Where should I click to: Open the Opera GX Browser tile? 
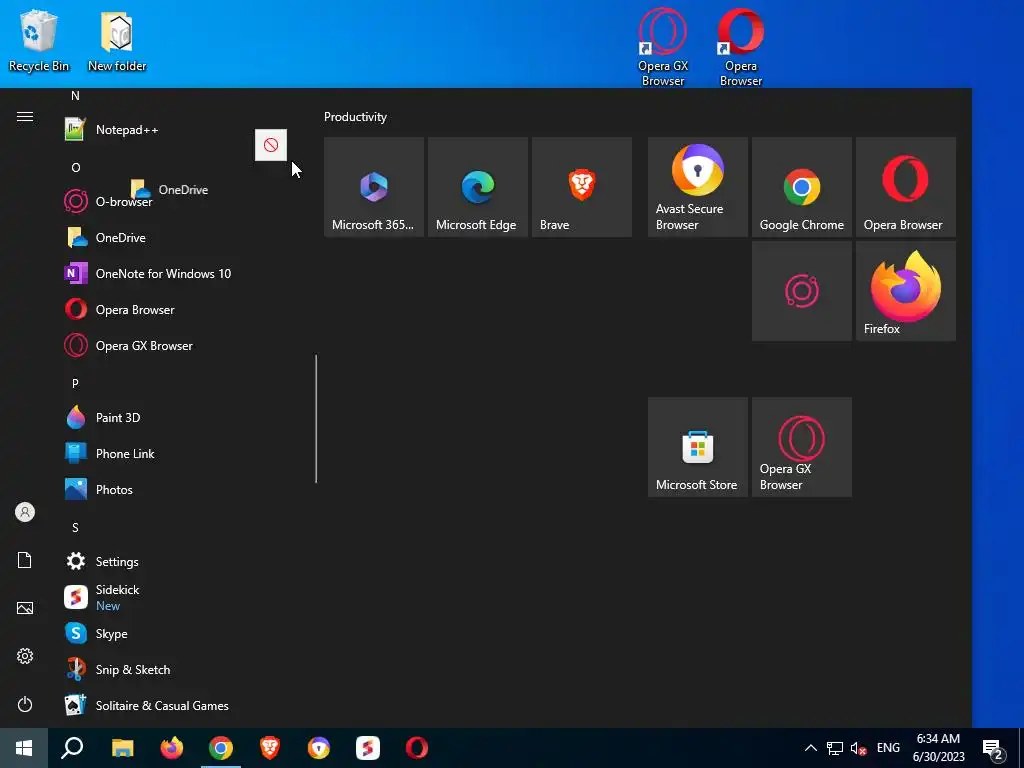801,447
